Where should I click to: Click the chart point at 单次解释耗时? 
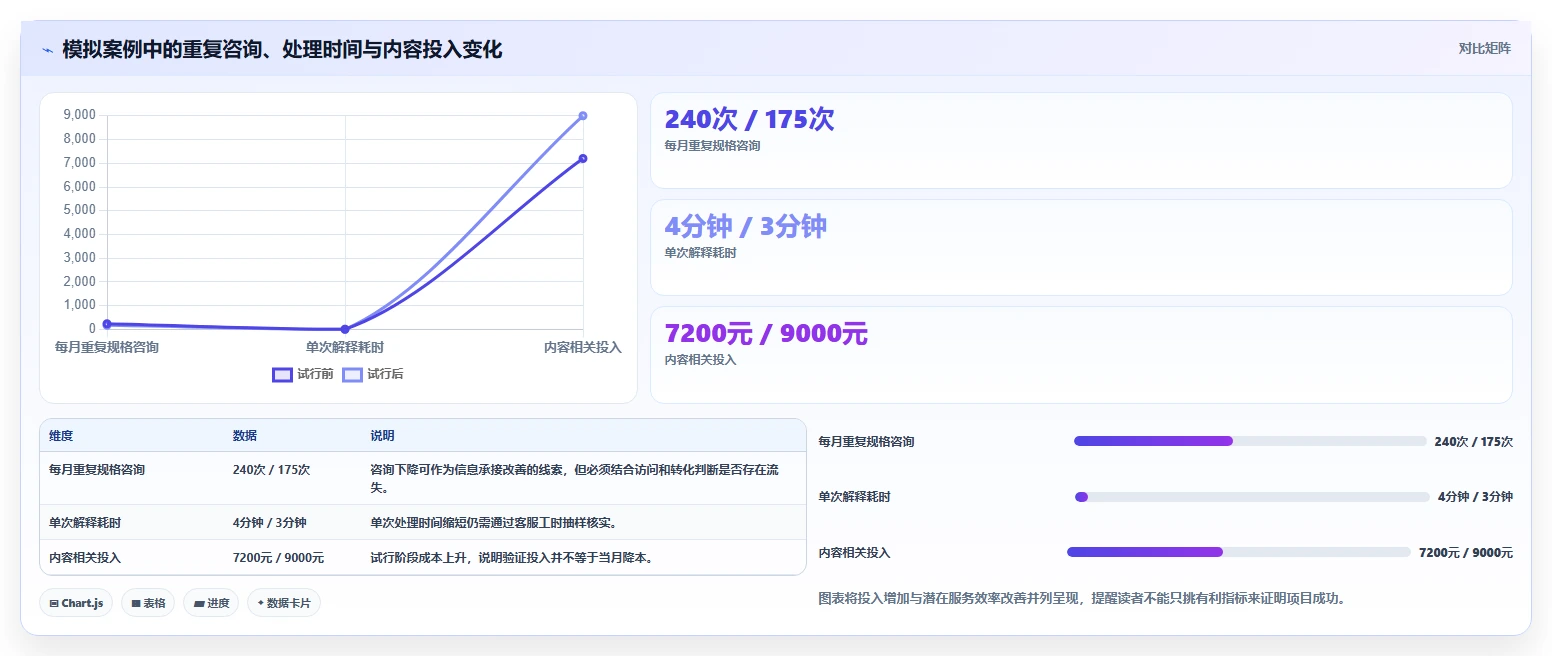coord(345,328)
